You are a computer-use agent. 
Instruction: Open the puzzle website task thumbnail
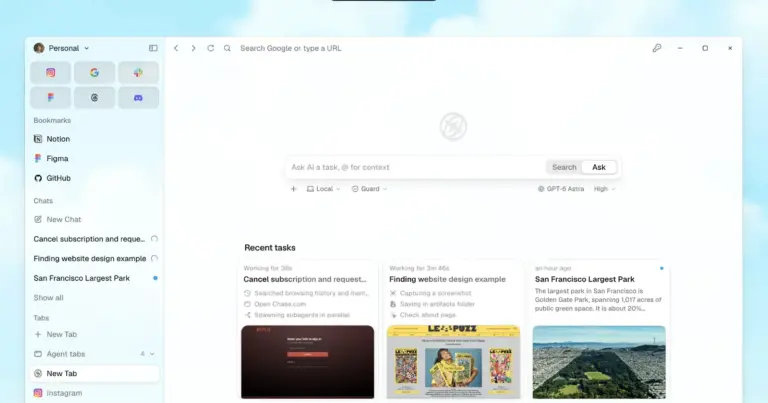tap(453, 361)
